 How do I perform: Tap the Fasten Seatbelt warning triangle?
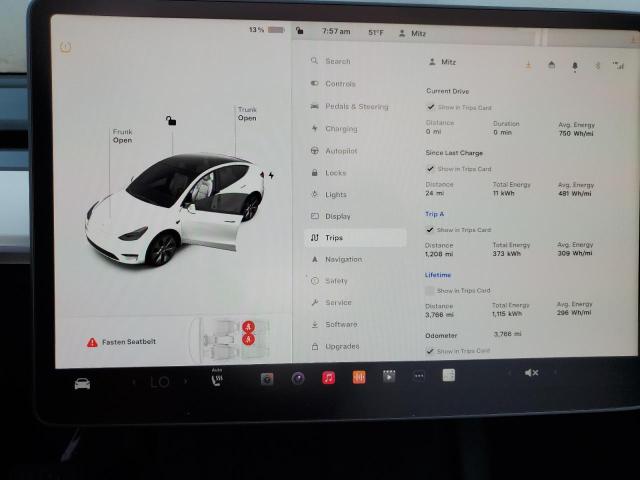92,342
